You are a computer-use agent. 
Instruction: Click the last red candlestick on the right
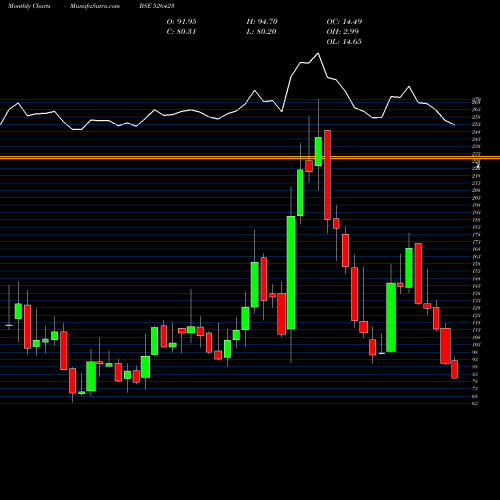(455, 369)
